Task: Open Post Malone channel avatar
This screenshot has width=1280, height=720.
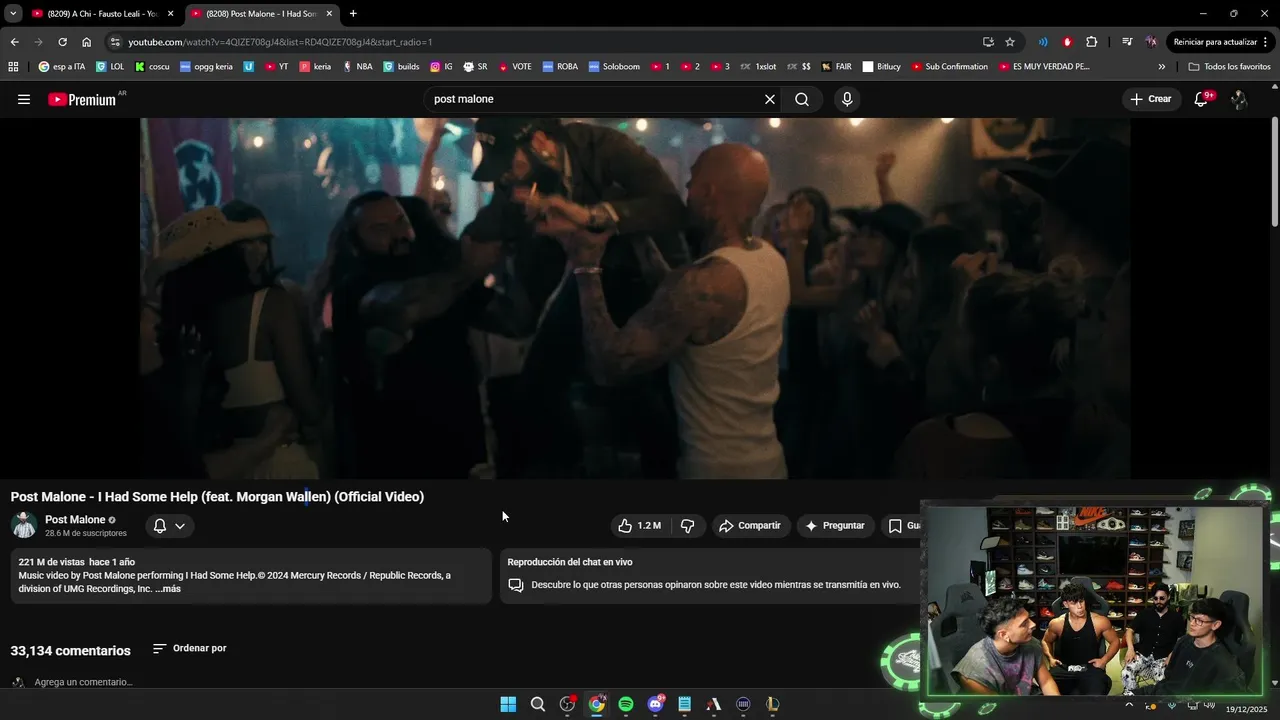Action: (24, 525)
